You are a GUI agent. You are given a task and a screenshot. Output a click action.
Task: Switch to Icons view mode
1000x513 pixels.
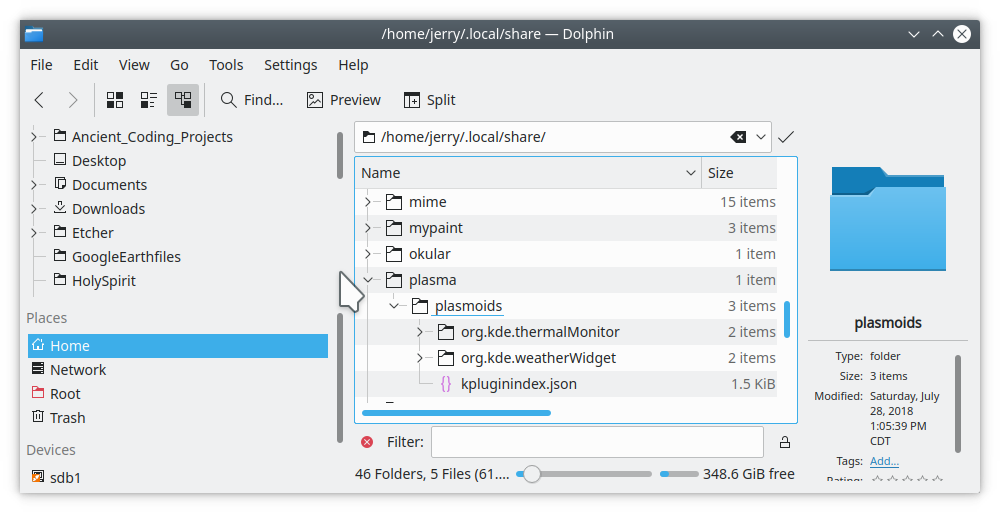click(115, 100)
